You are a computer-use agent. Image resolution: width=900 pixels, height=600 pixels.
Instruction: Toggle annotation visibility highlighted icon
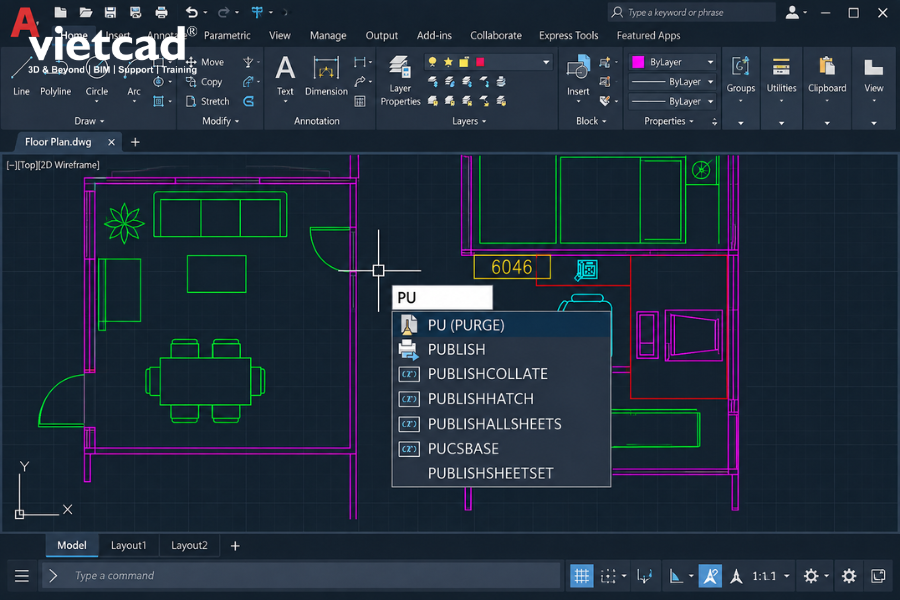[x=710, y=575]
